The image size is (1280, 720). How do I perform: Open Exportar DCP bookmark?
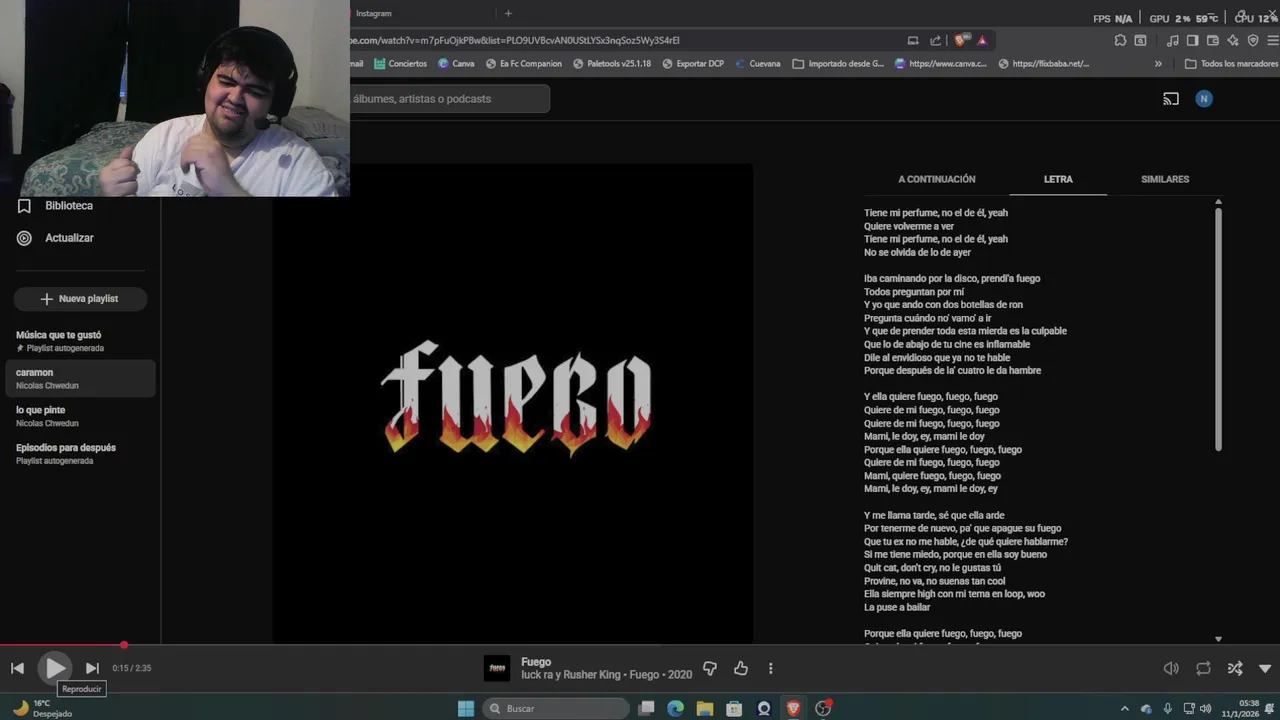[x=693, y=63]
